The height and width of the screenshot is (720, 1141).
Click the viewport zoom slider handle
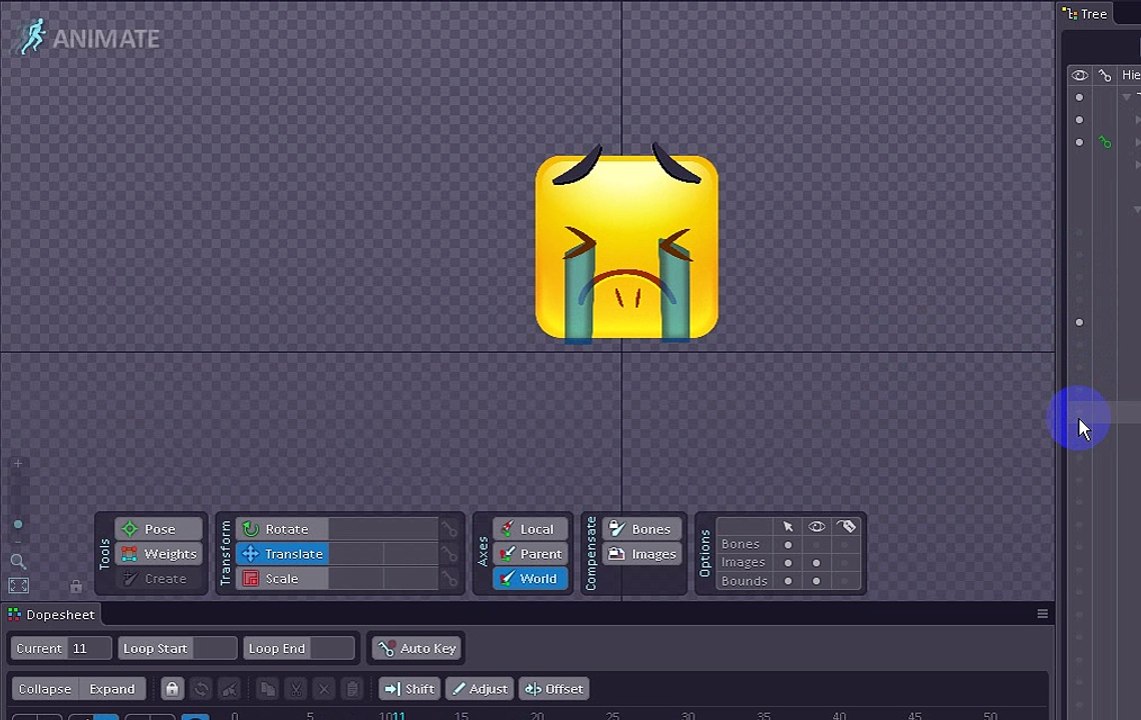(x=18, y=524)
